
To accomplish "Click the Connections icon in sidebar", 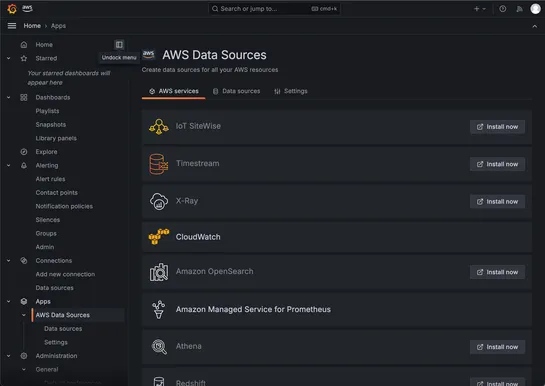I will pyautogui.click(x=24, y=261).
